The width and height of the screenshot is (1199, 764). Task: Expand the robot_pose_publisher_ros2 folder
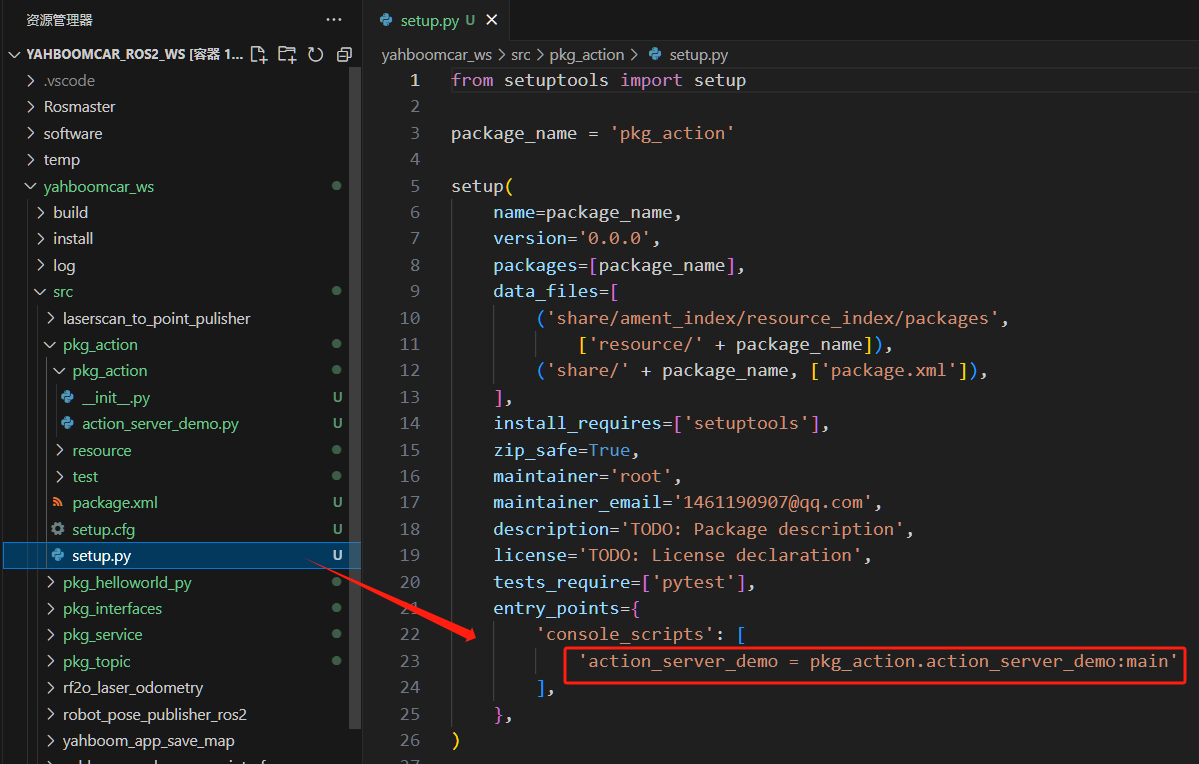coord(50,714)
